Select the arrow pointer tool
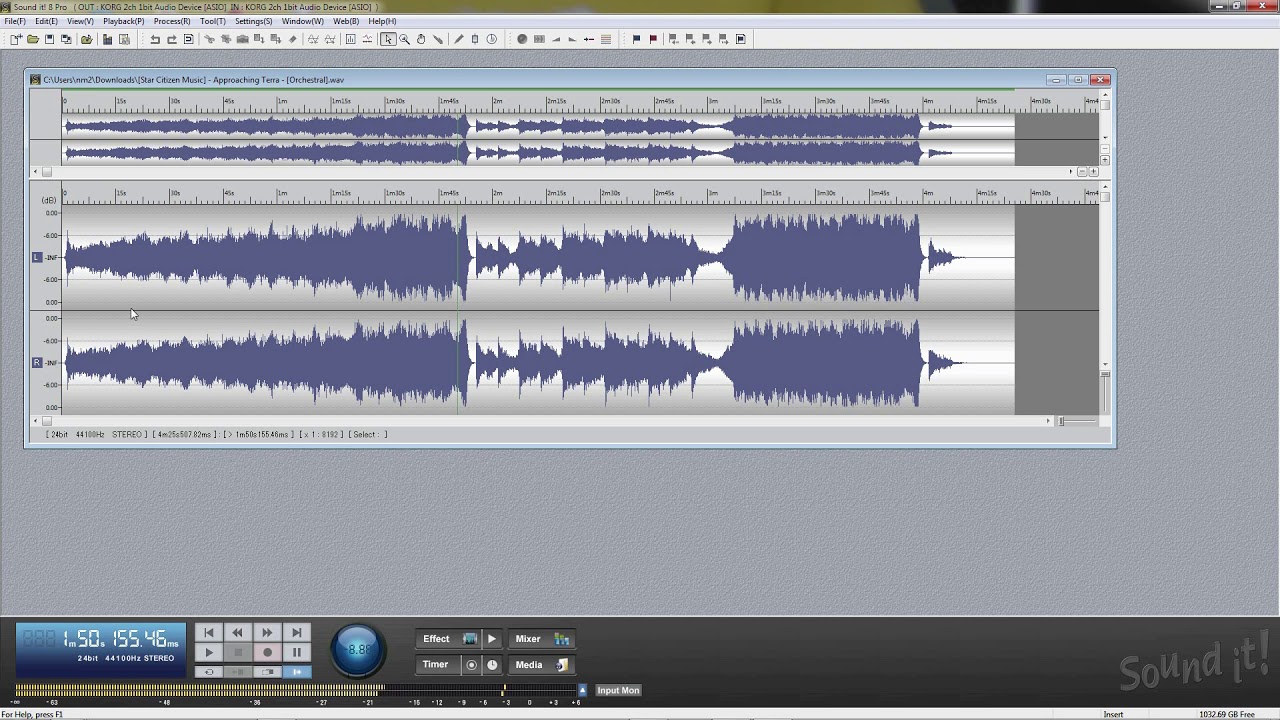Viewport: 1280px width, 720px height. (387, 39)
